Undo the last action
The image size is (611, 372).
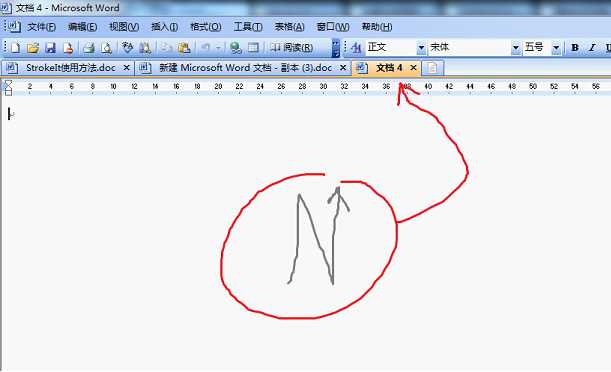point(205,48)
